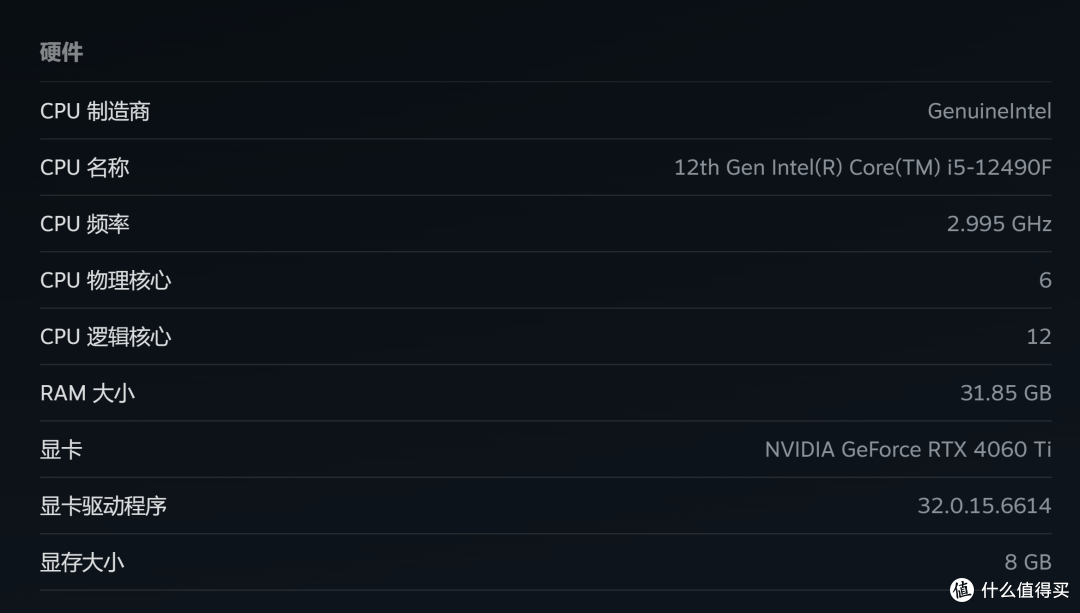This screenshot has width=1080, height=613.
Task: Select the CPU 物理核心 label
Action: point(106,281)
